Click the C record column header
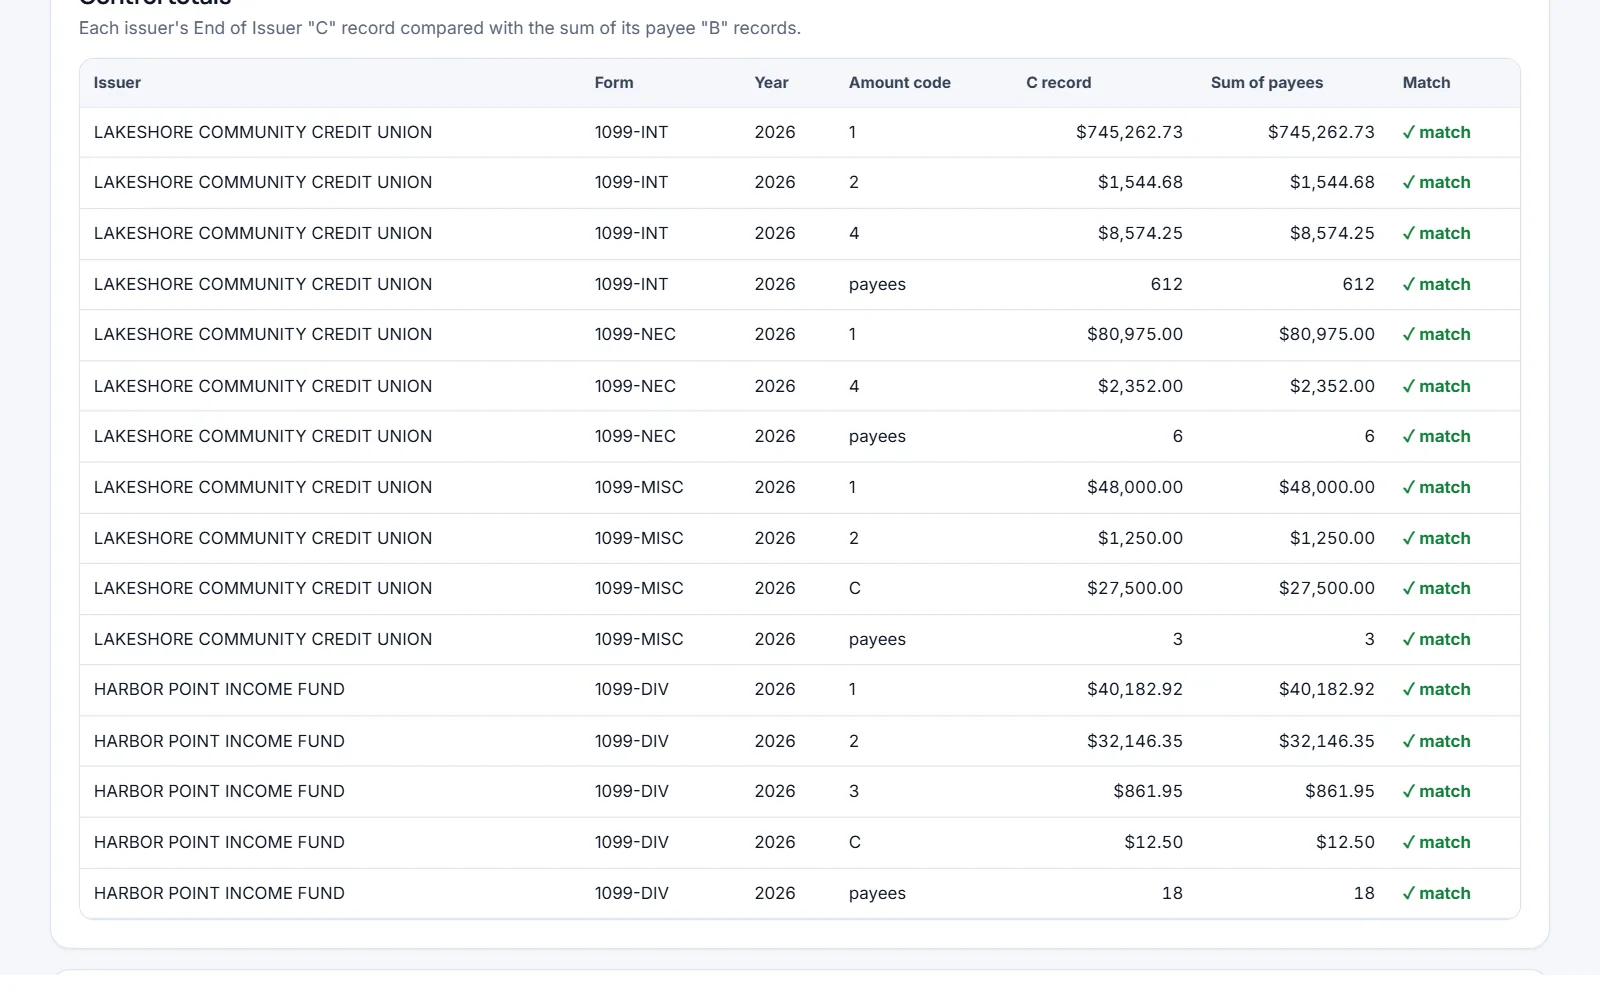Image resolution: width=1600 pixels, height=1000 pixels. [x=1058, y=83]
